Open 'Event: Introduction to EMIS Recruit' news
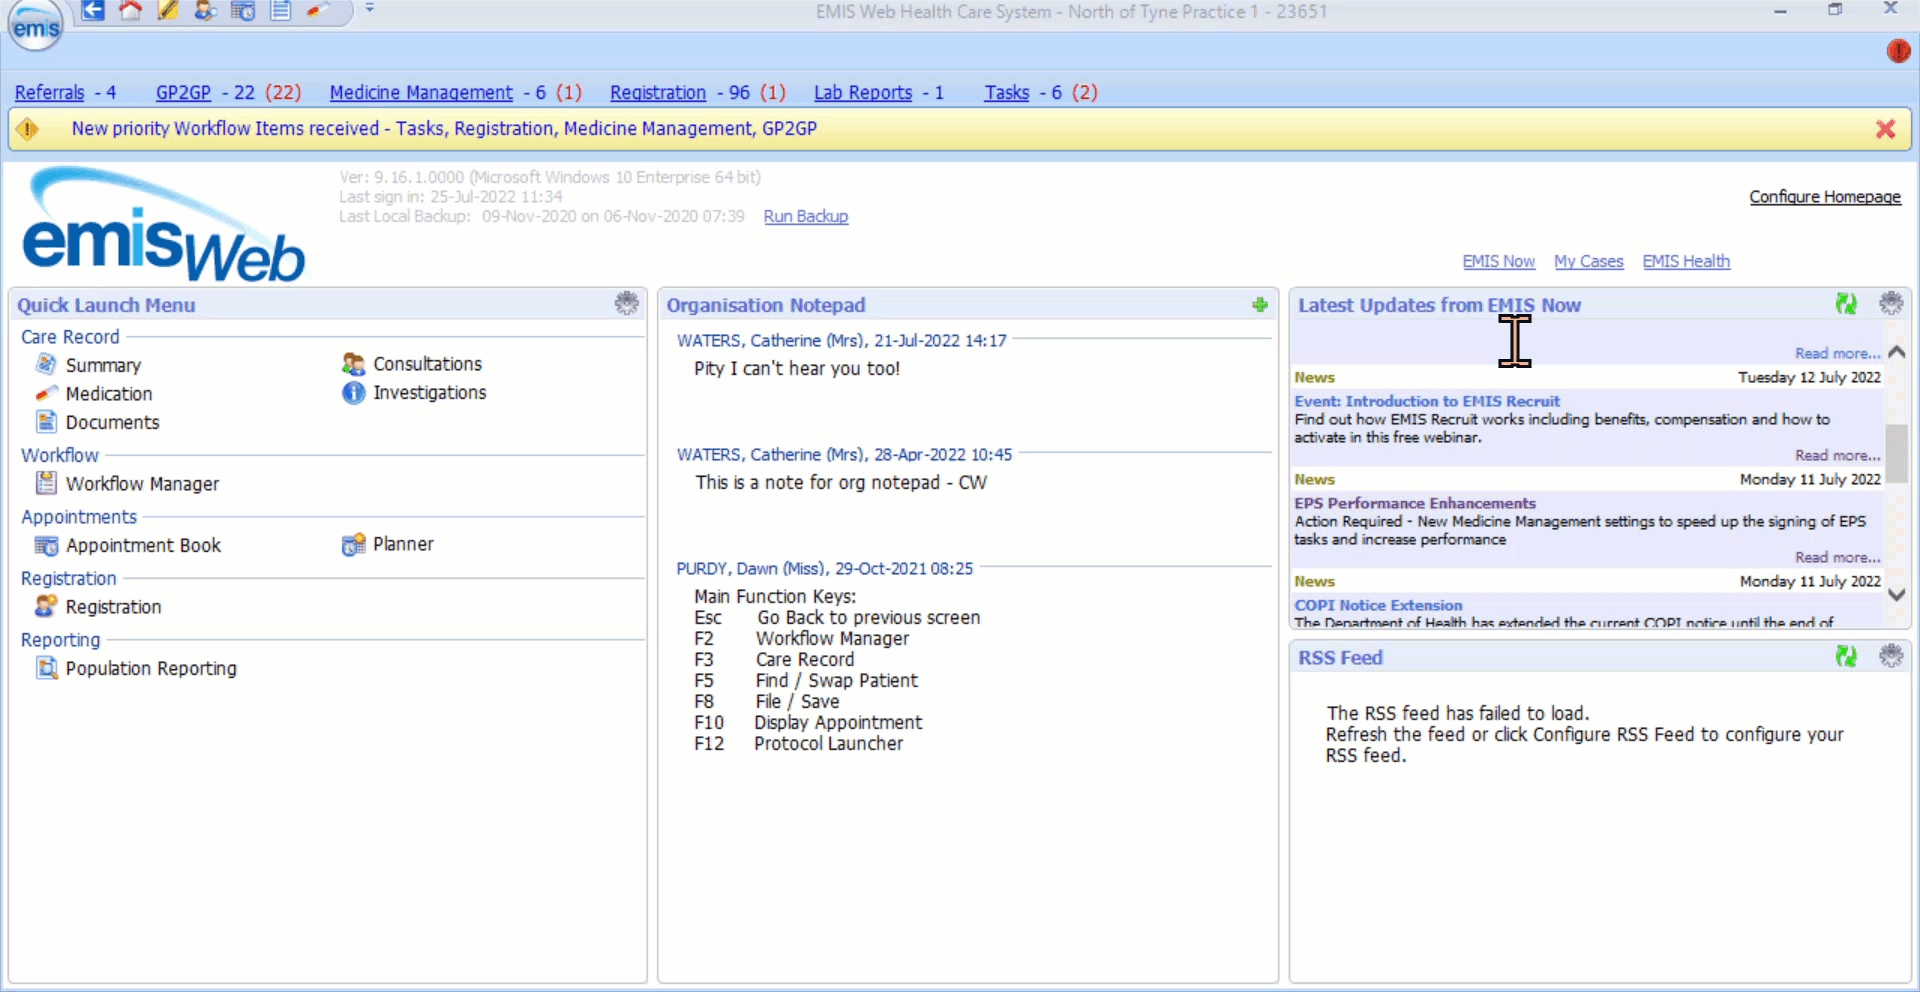Screen dimensions: 1920x992 pos(1427,401)
